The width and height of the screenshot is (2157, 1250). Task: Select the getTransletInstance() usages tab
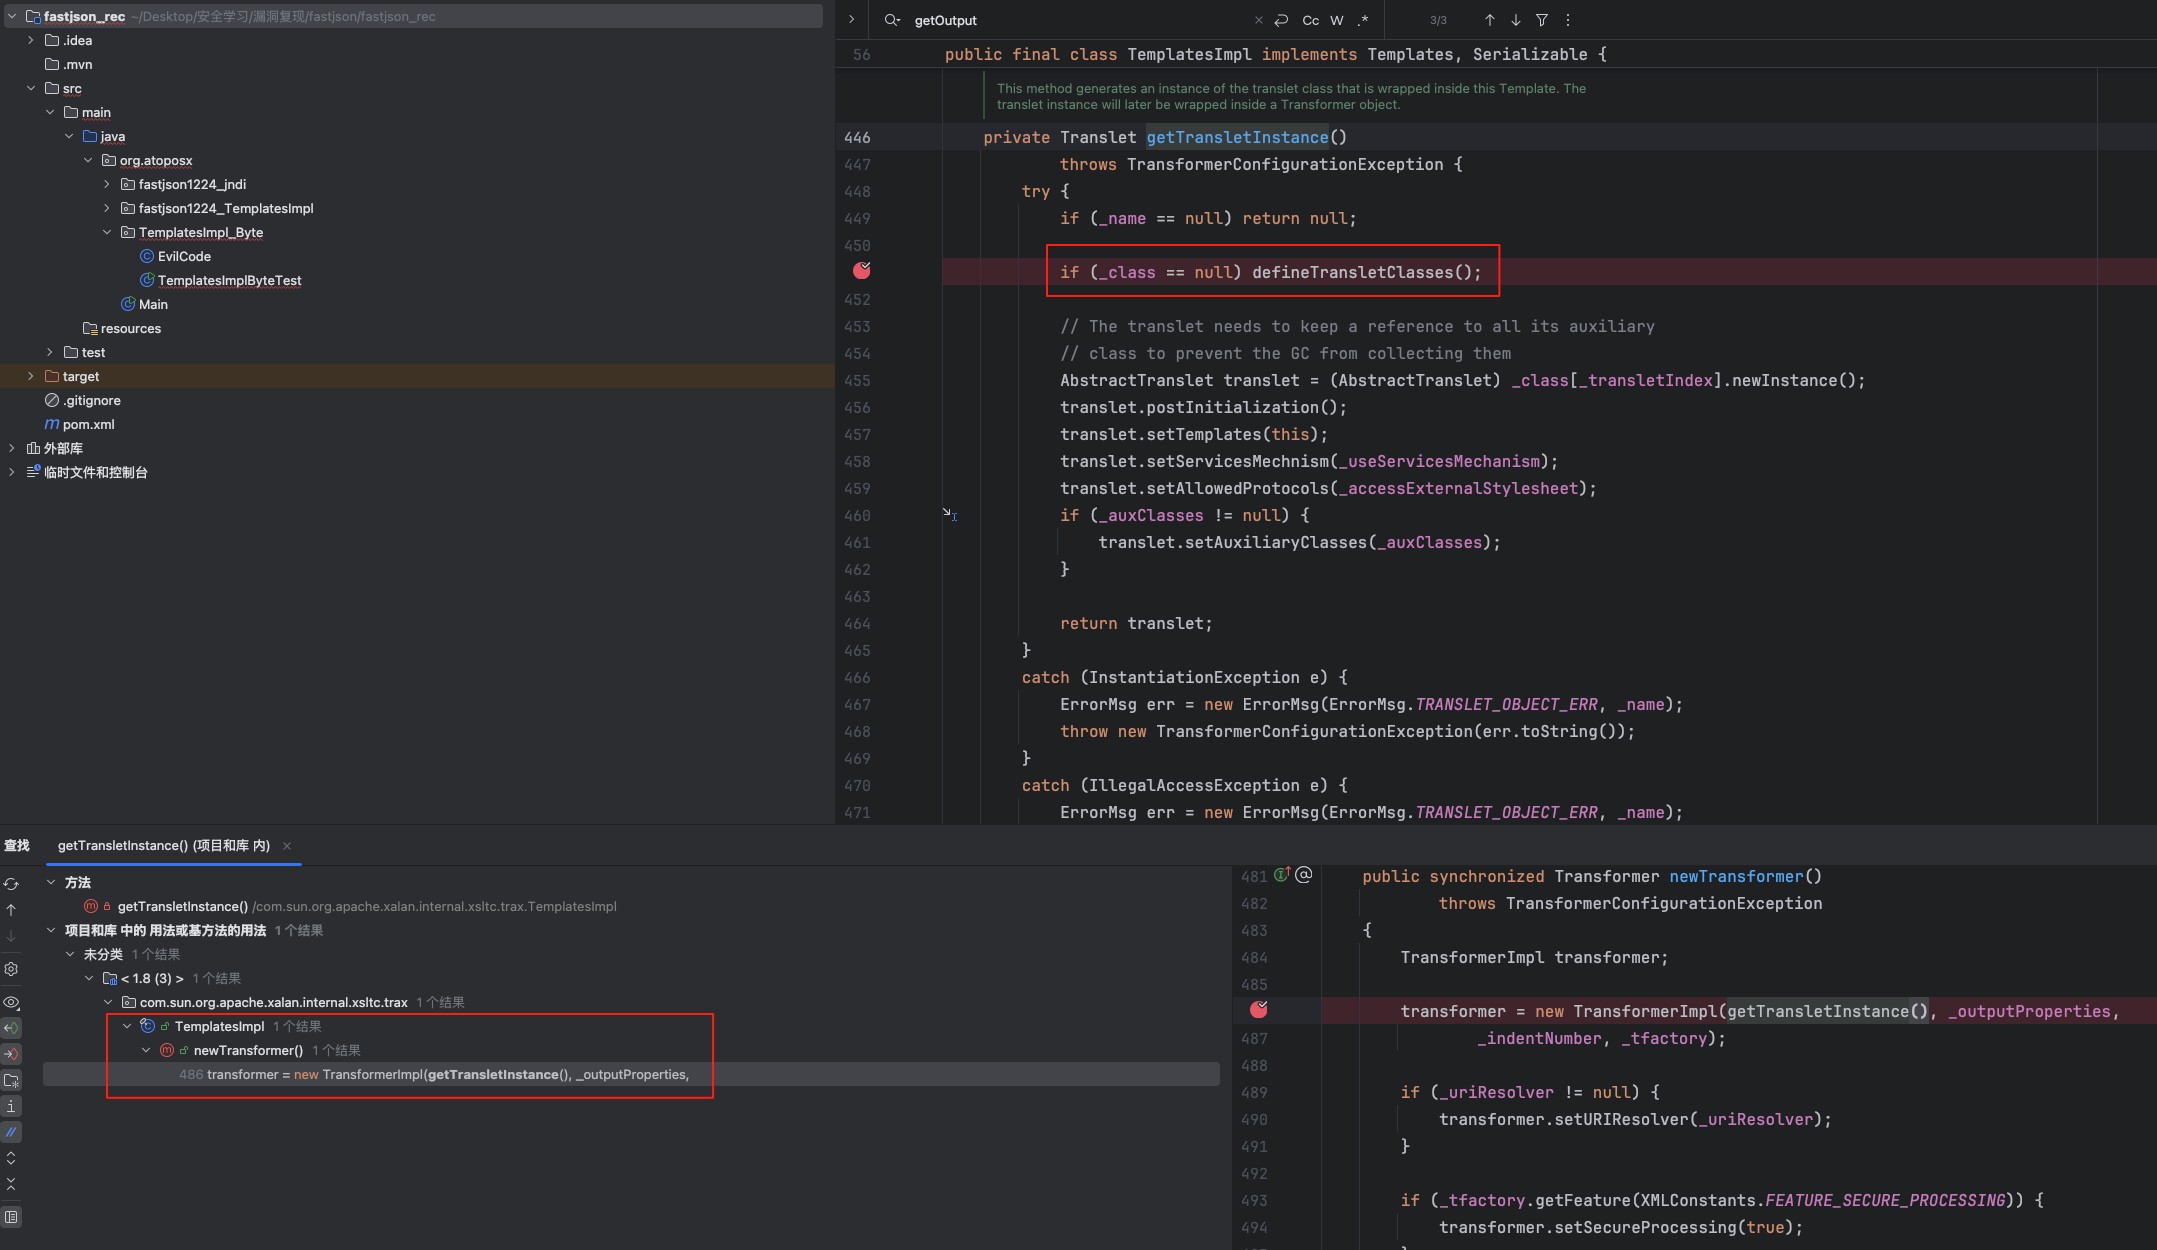coord(164,845)
